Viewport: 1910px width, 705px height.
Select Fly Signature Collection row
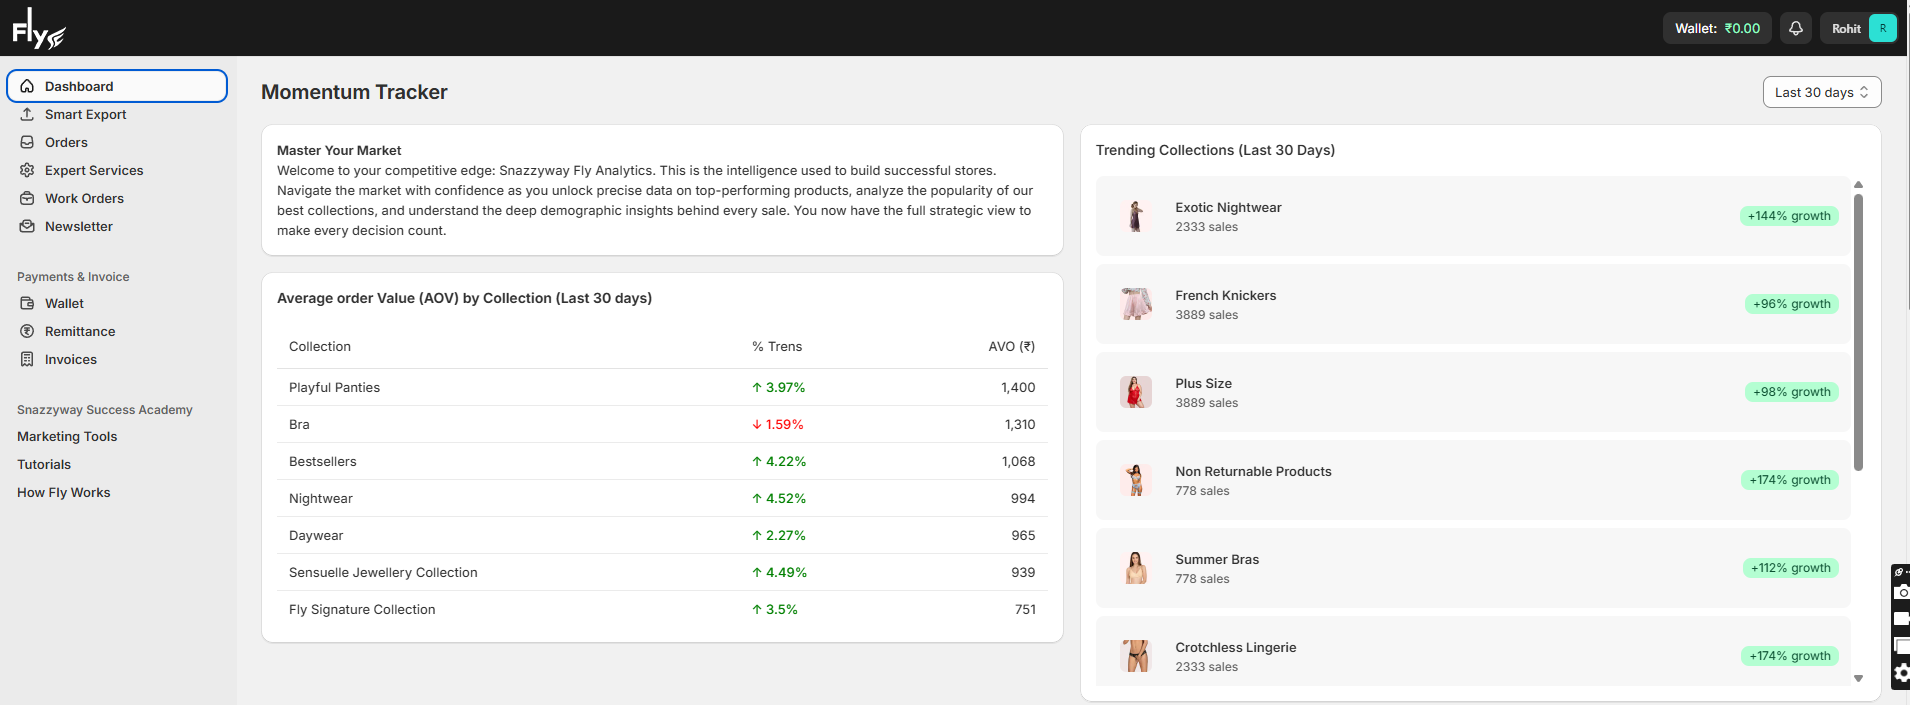pyautogui.click(x=662, y=609)
